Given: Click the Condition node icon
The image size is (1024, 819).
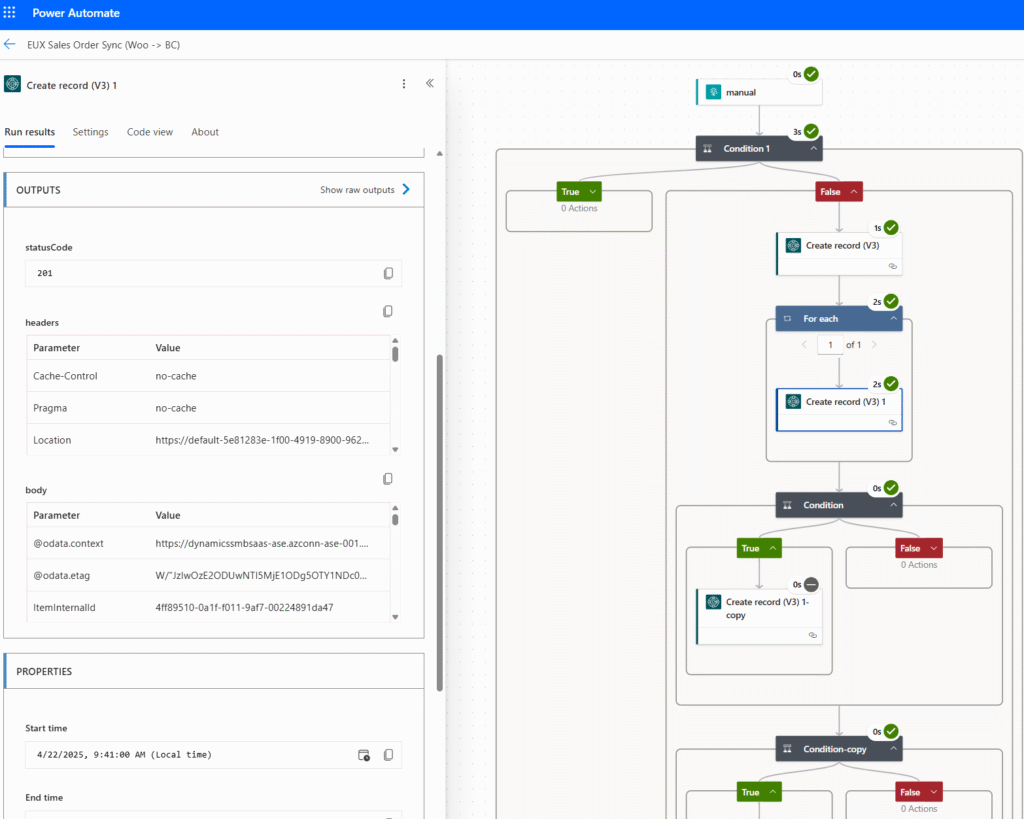Looking at the screenshot, I should click(787, 506).
